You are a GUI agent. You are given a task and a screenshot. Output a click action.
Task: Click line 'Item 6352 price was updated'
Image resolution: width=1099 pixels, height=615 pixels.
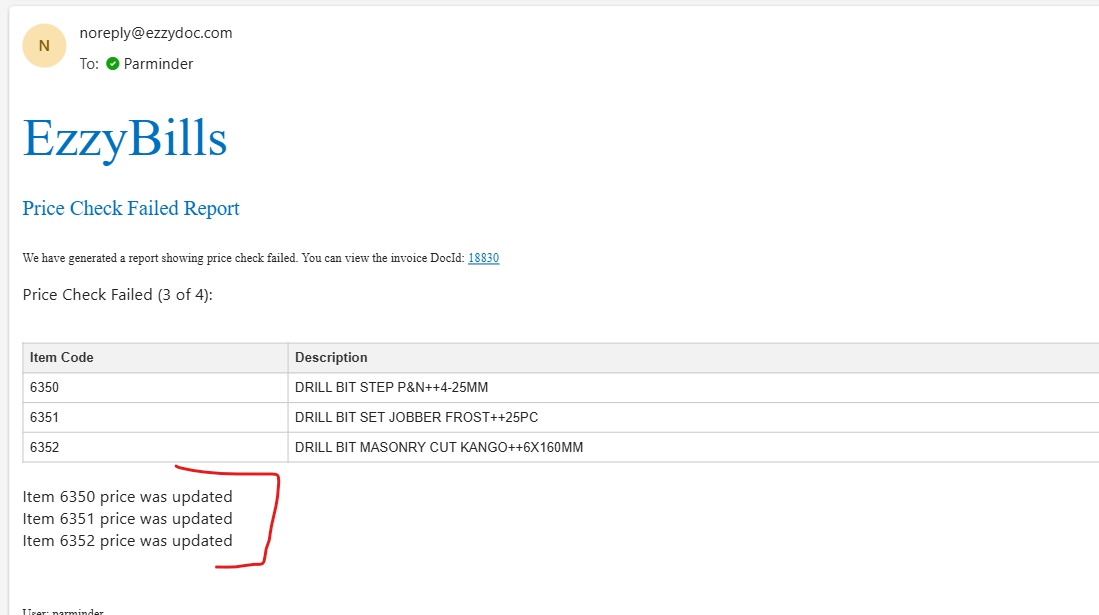click(x=128, y=541)
